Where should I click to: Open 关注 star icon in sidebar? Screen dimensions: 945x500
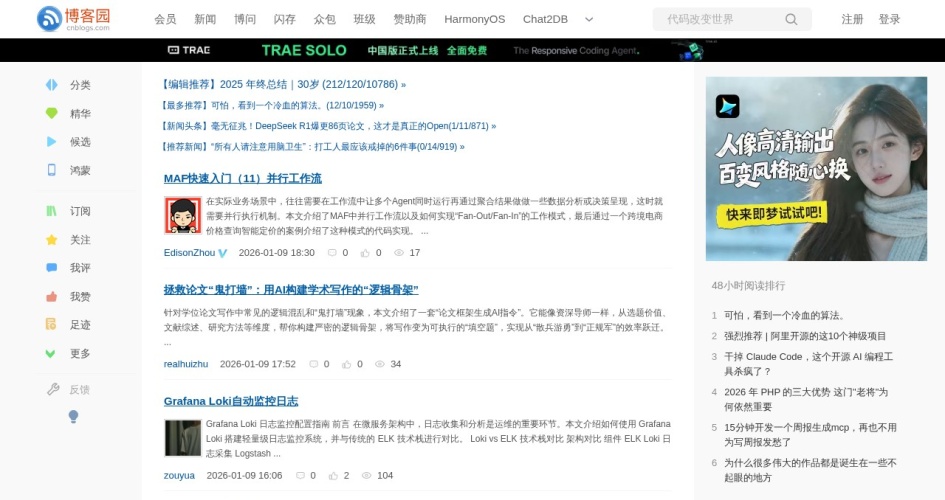pos(52,240)
